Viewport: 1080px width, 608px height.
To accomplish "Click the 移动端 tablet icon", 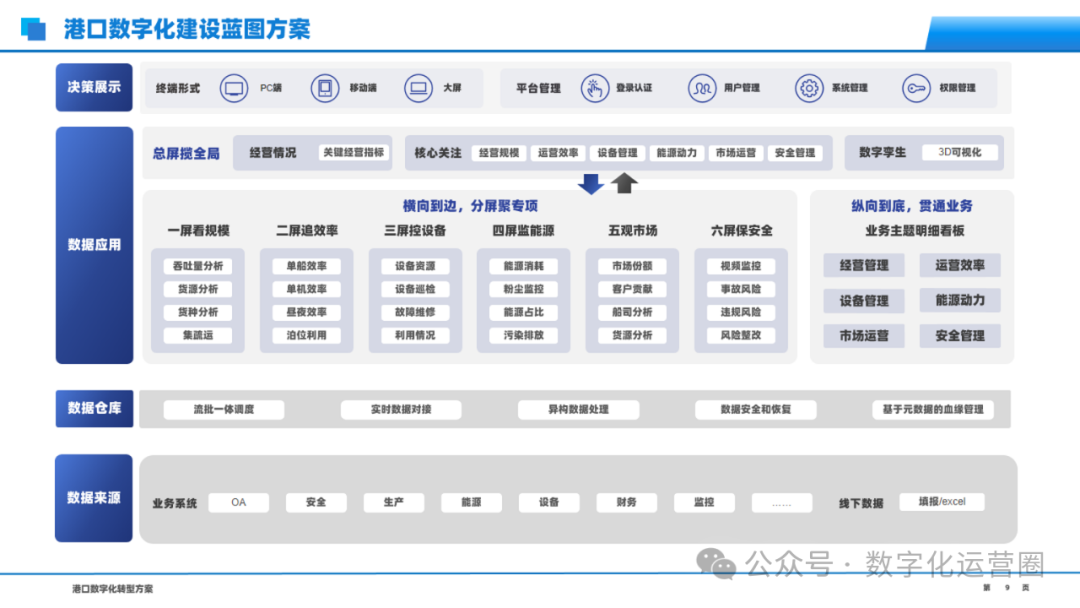I will tap(324, 88).
